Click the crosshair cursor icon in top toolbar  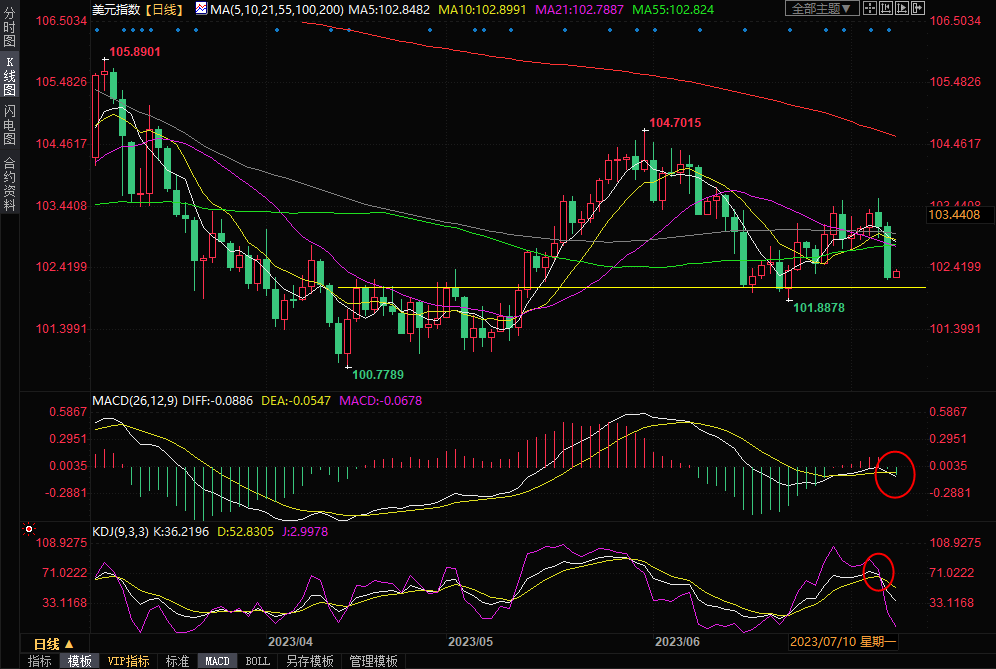coord(871,9)
